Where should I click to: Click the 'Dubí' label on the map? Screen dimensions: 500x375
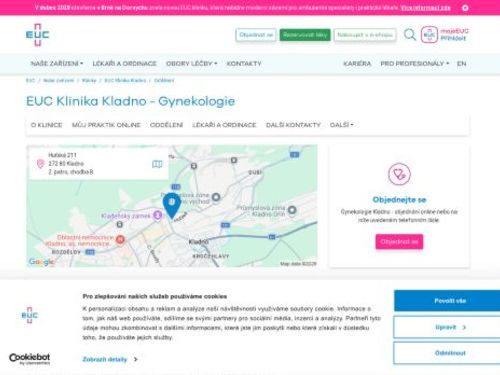[x=255, y=172]
